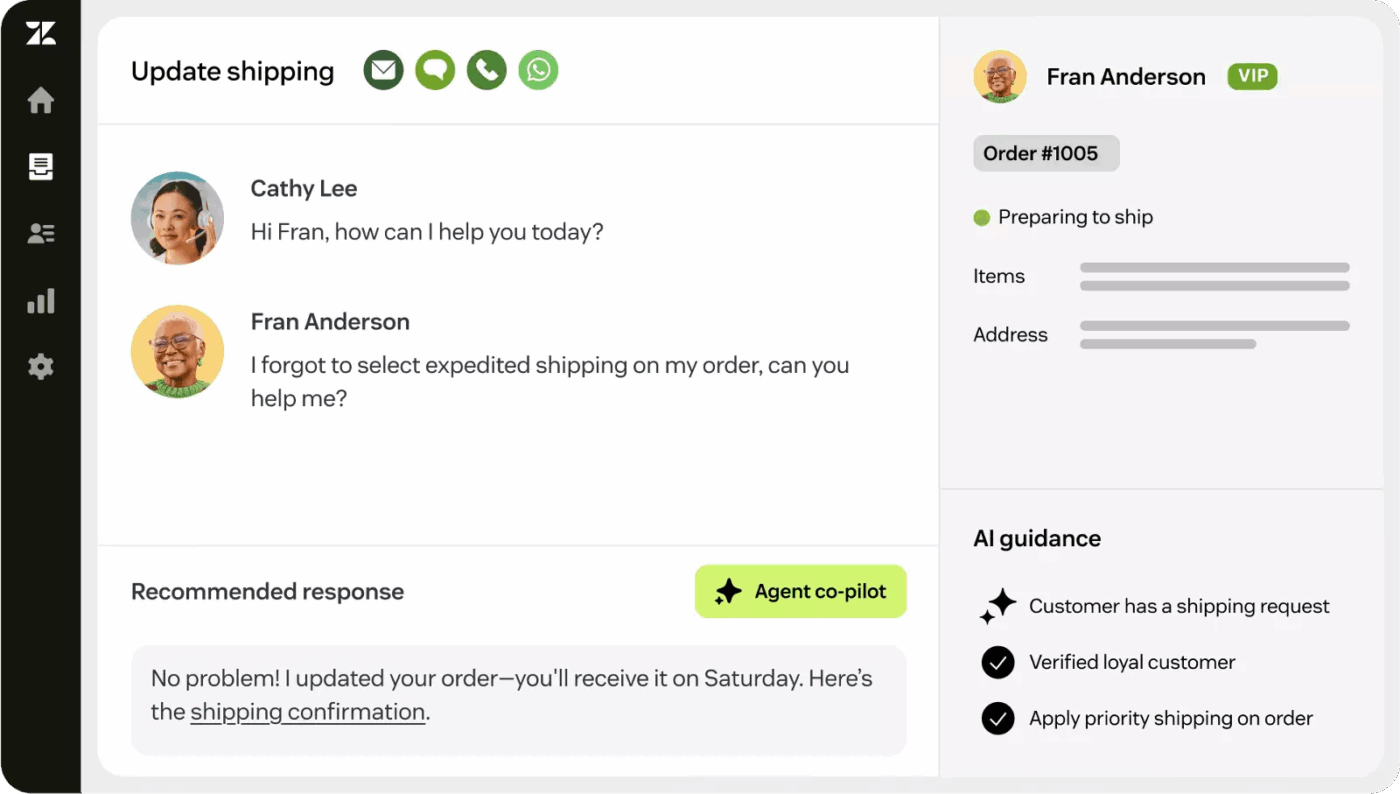Toggle the Verified loyal customer checkmark
The image size is (1400, 794).
997,662
